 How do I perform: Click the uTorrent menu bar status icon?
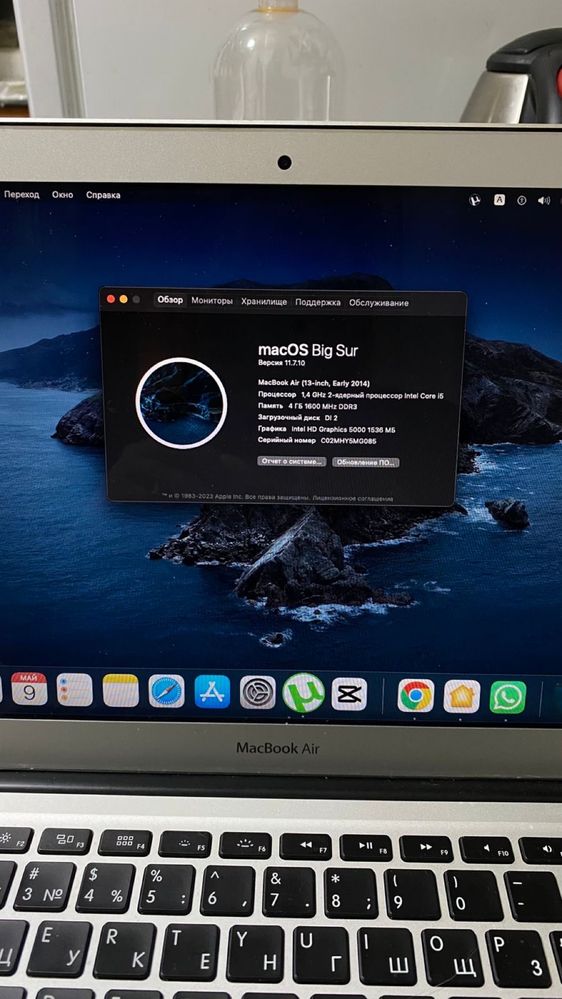[475, 200]
